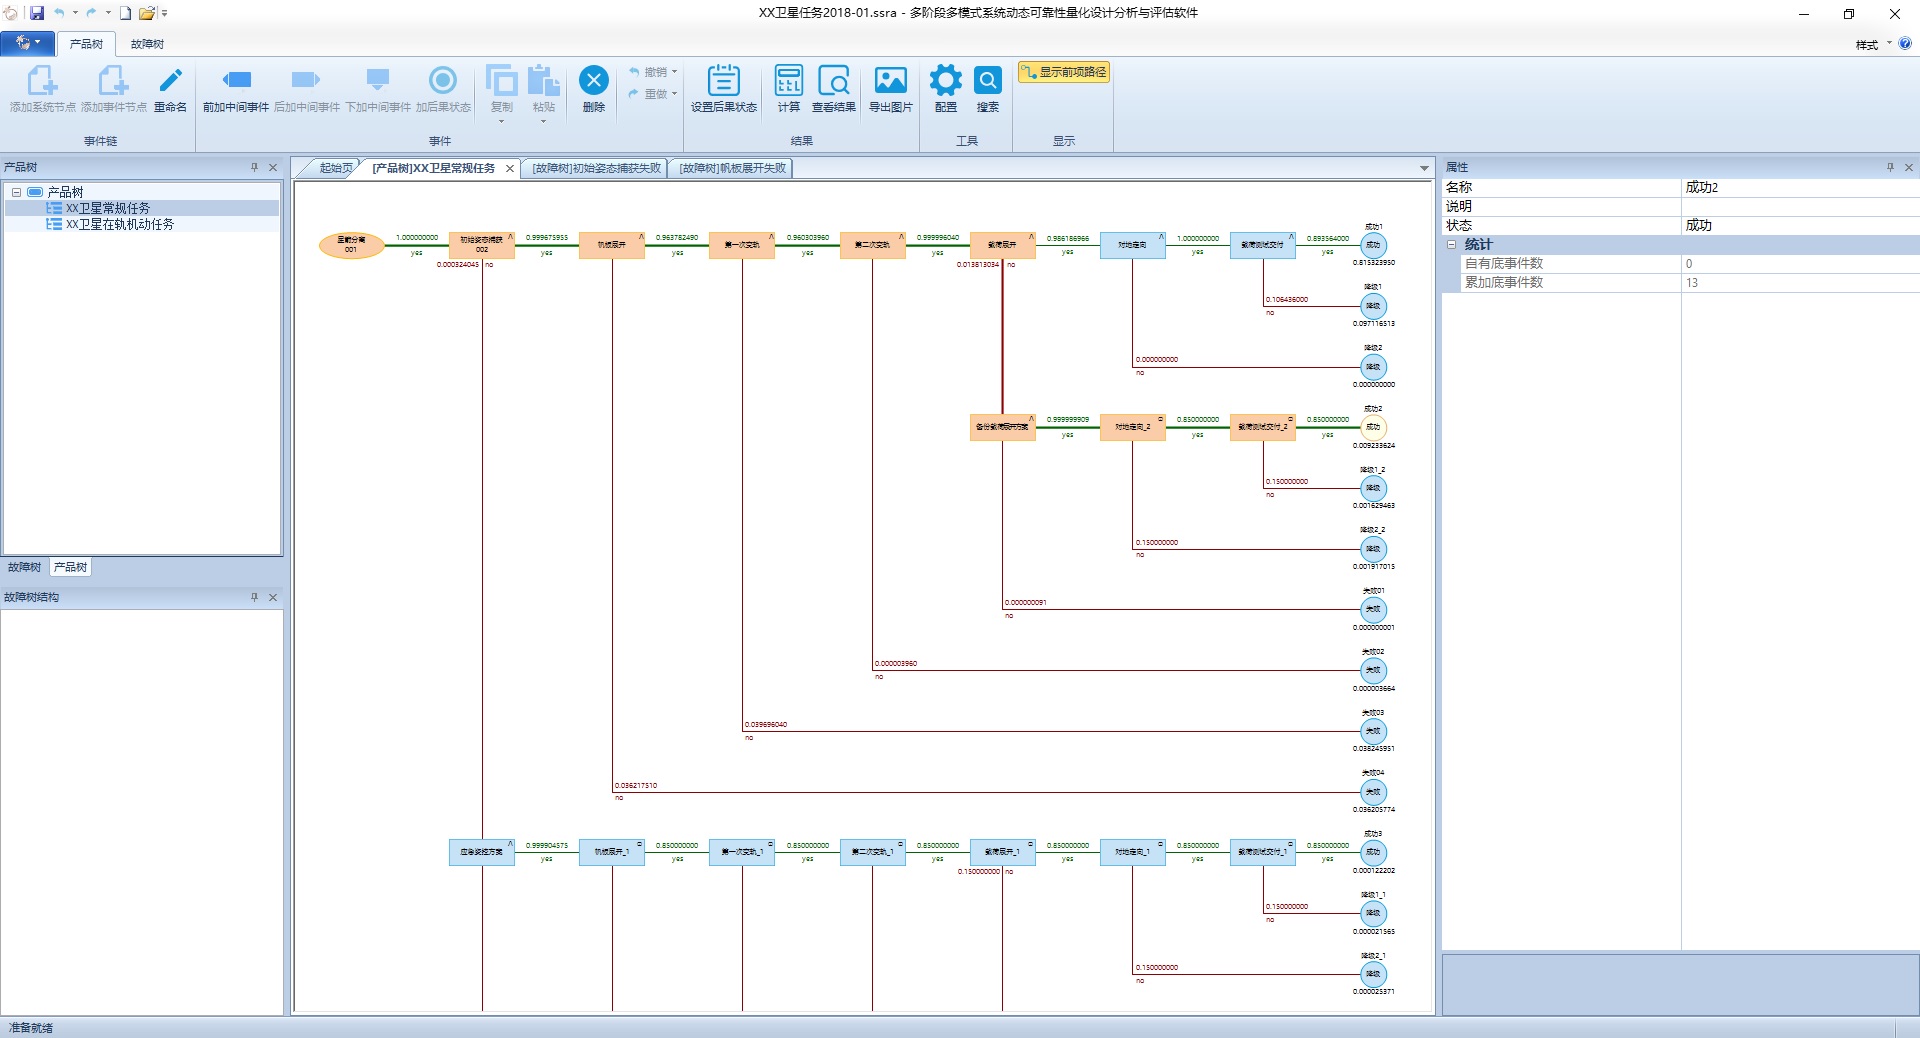Open the quick access Redo history dropdown arrow
The height and width of the screenshot is (1038, 1920).
click(108, 13)
